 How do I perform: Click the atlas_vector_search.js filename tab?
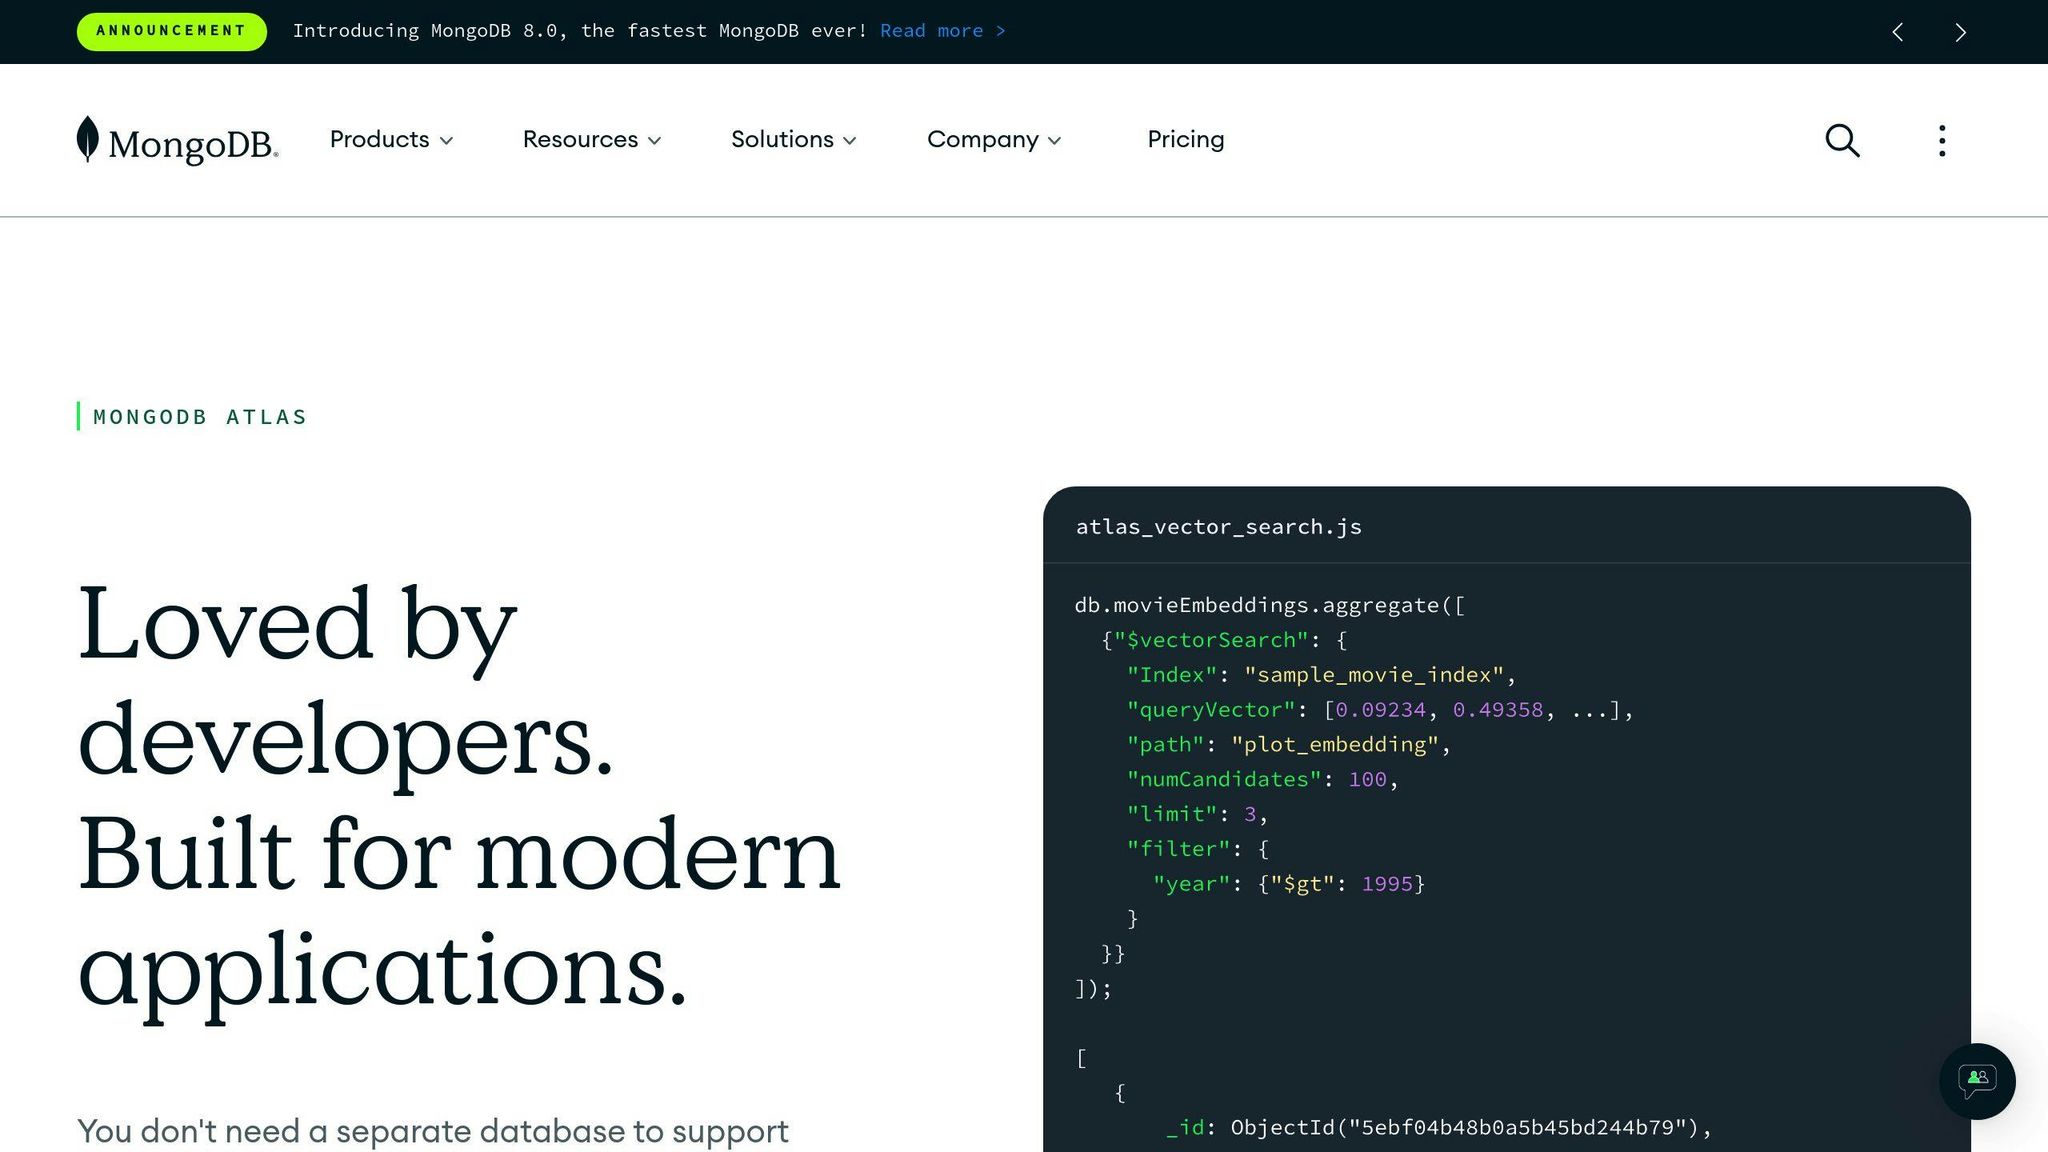click(x=1218, y=527)
